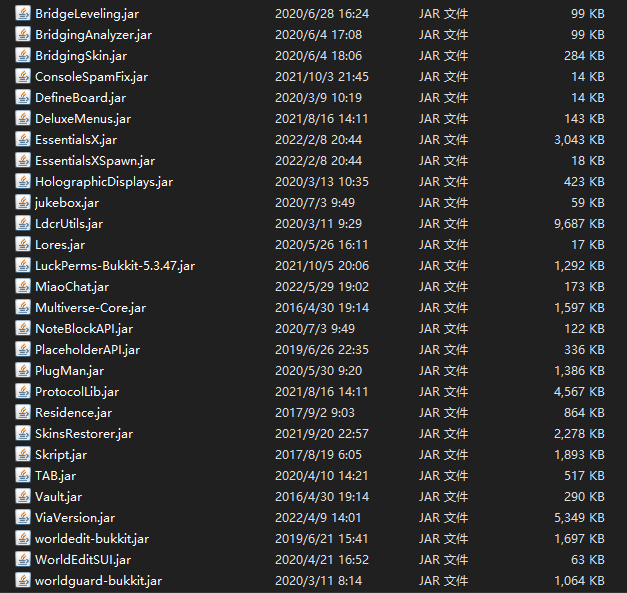The height and width of the screenshot is (593, 627).
Task: Select the file name WorldEditSUI.jar
Action: click(x=83, y=560)
